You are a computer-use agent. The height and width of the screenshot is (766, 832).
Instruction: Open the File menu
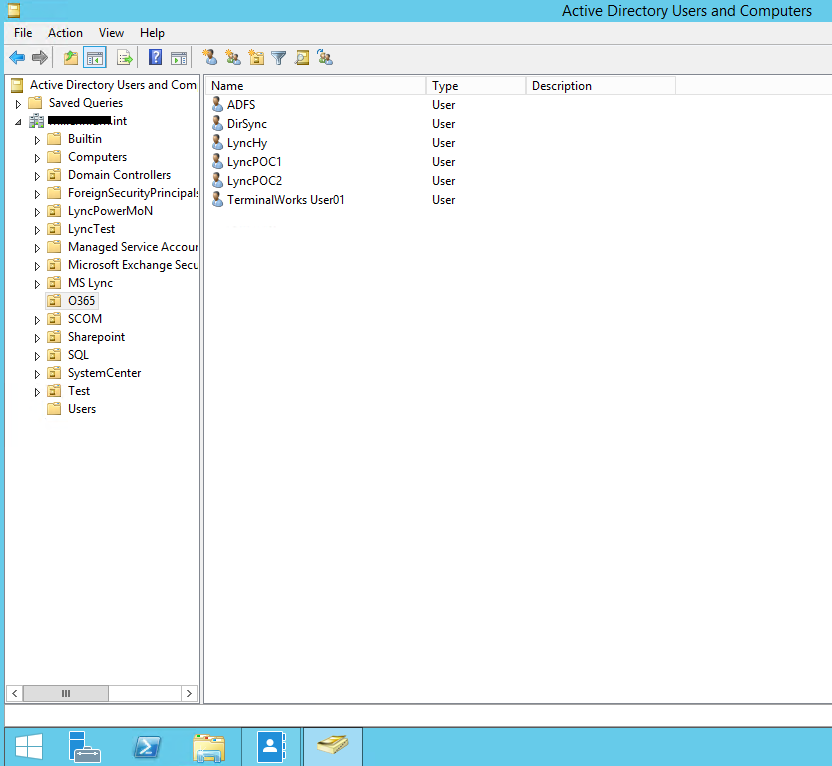click(x=23, y=33)
